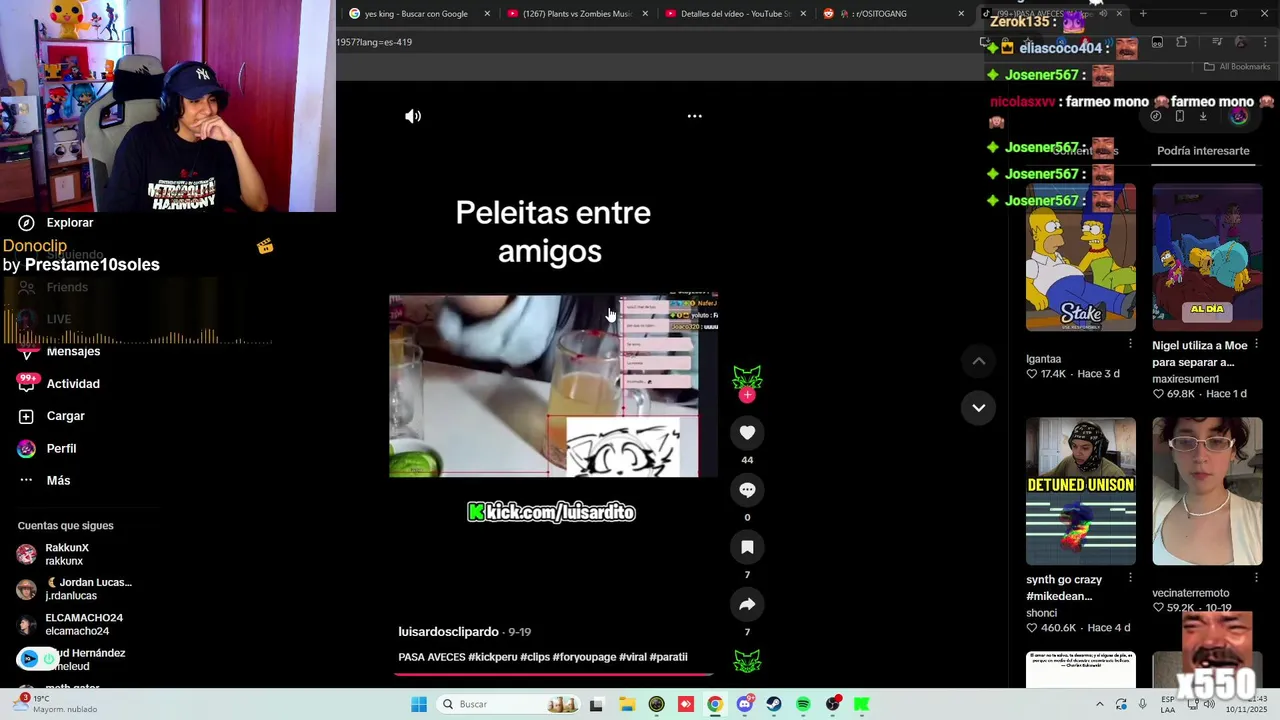Open options menu for synth go crazy video

1131,578
